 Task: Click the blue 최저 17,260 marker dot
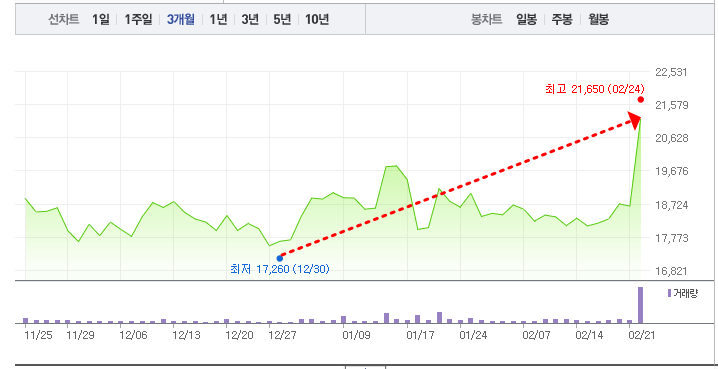[x=280, y=258]
